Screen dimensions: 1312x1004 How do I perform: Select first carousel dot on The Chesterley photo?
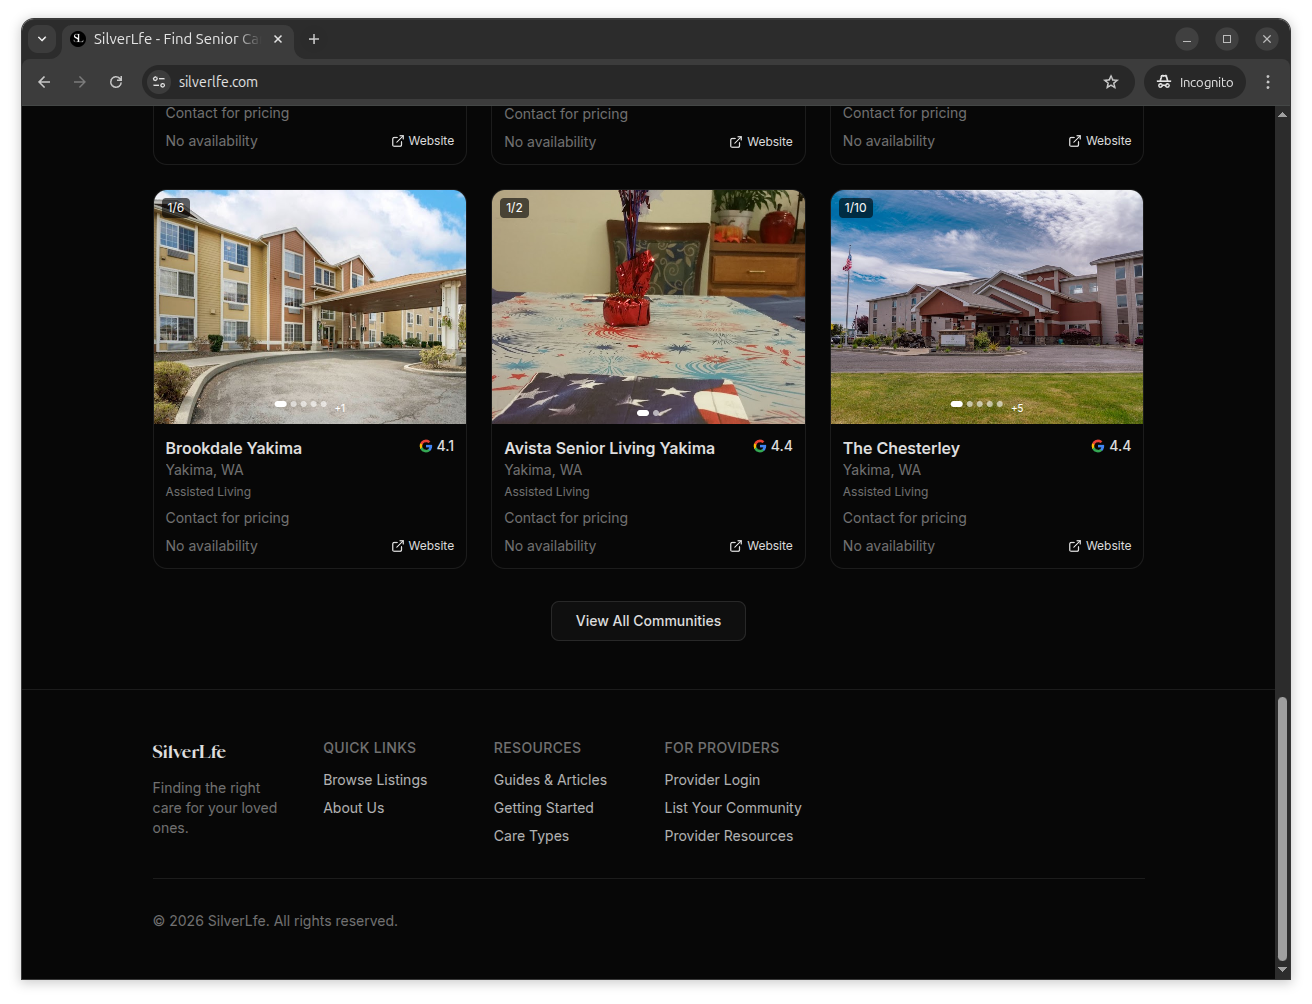(957, 404)
